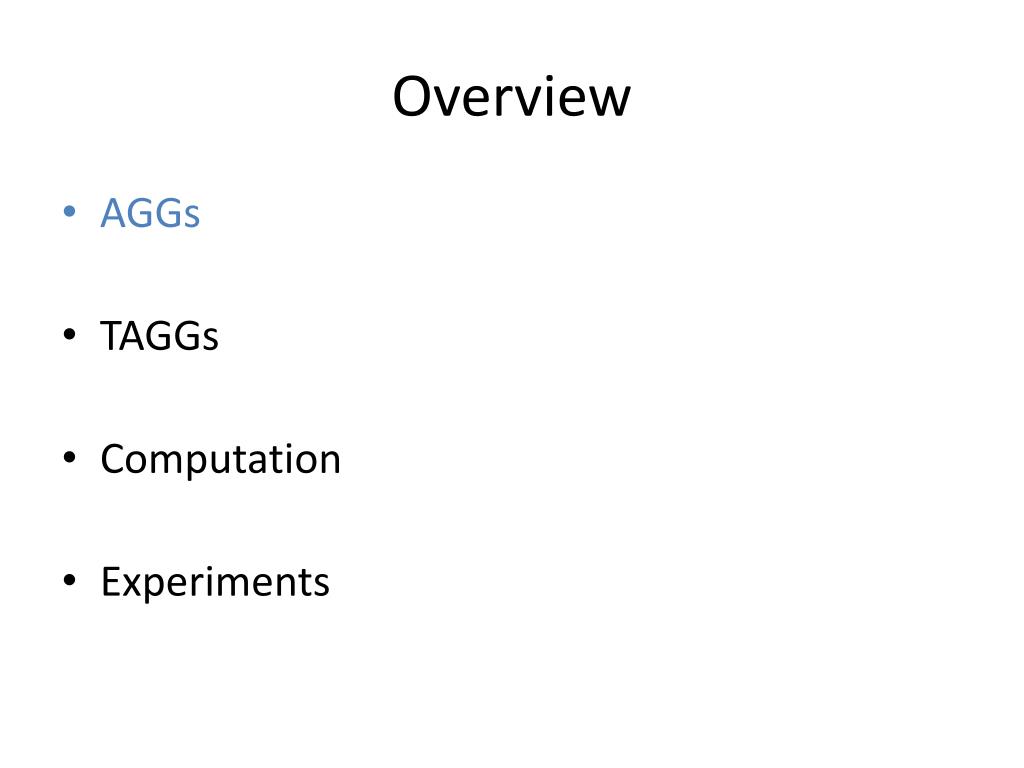Click the Overview slide title
Image resolution: width=1024 pixels, height=768 pixels.
[x=511, y=97]
